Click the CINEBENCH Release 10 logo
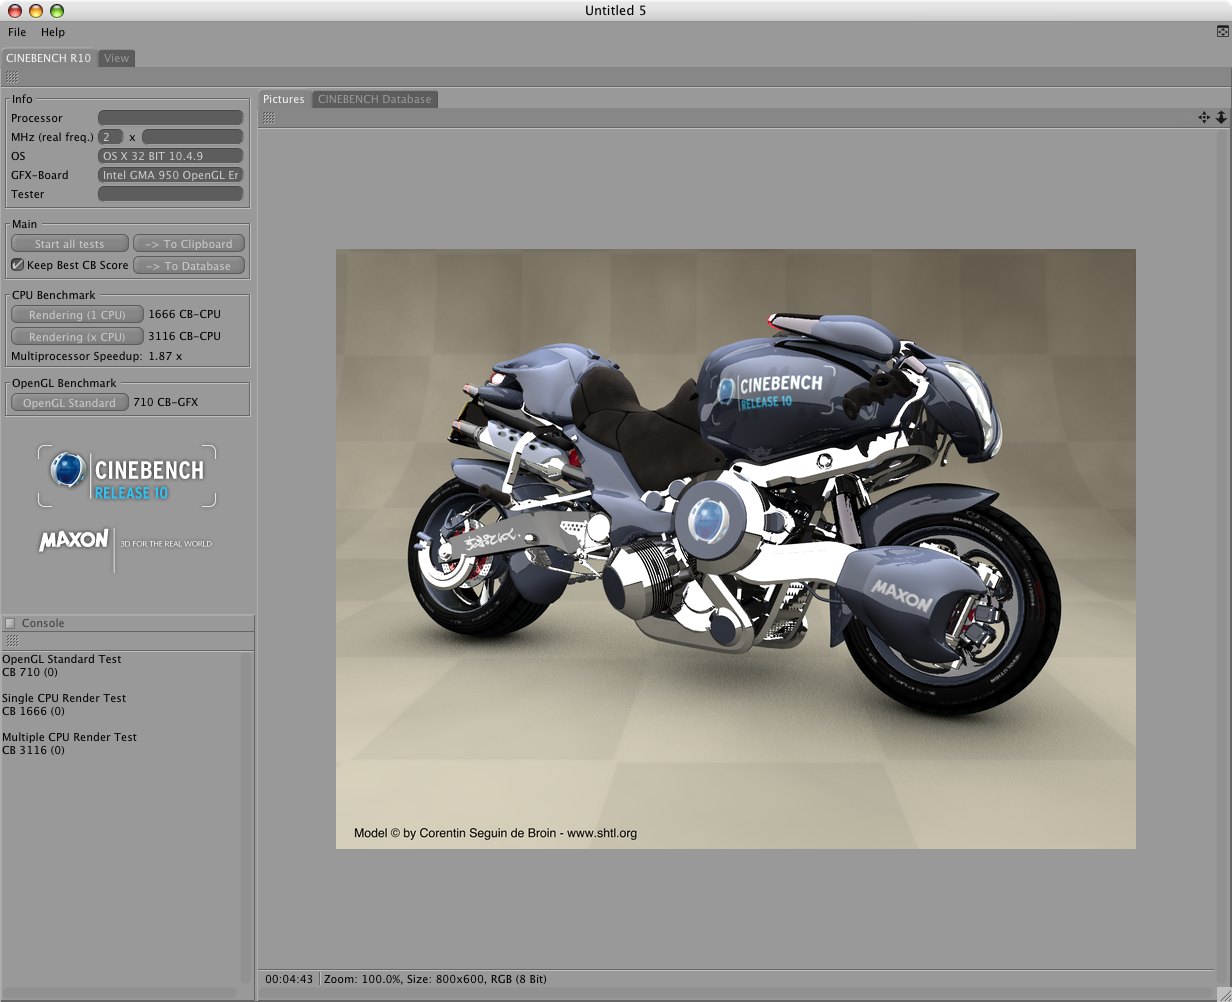The width and height of the screenshot is (1232, 1002). coord(127,476)
